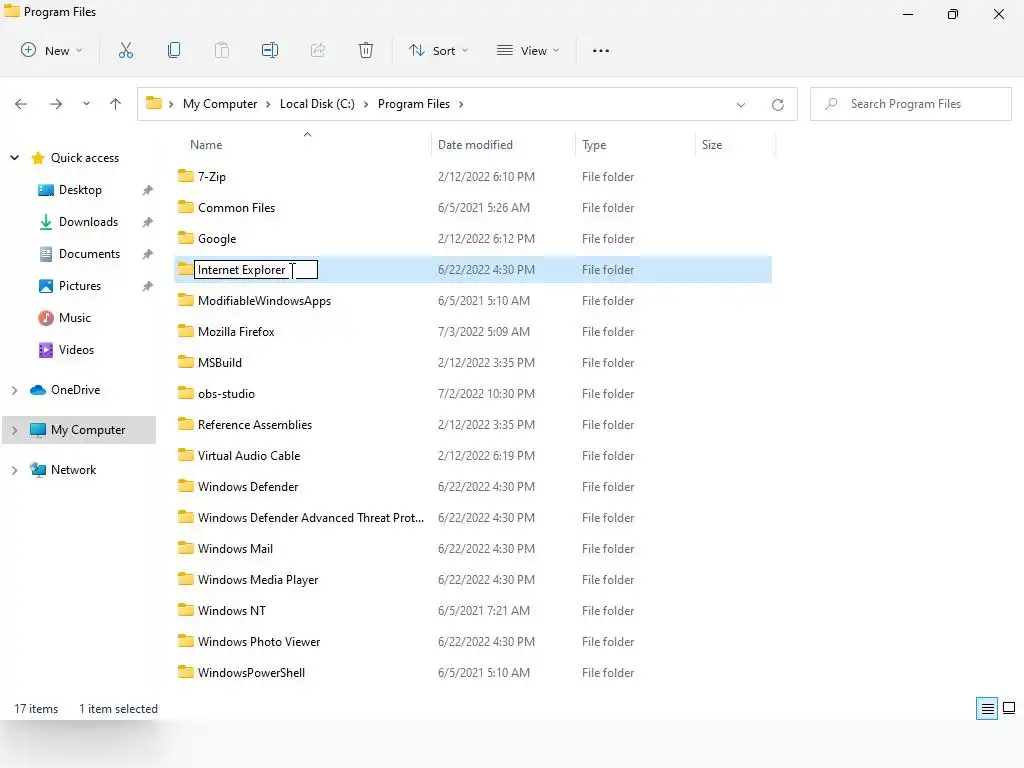1024x768 pixels.
Task: Click the 7-Zip folder icon
Action: click(185, 176)
